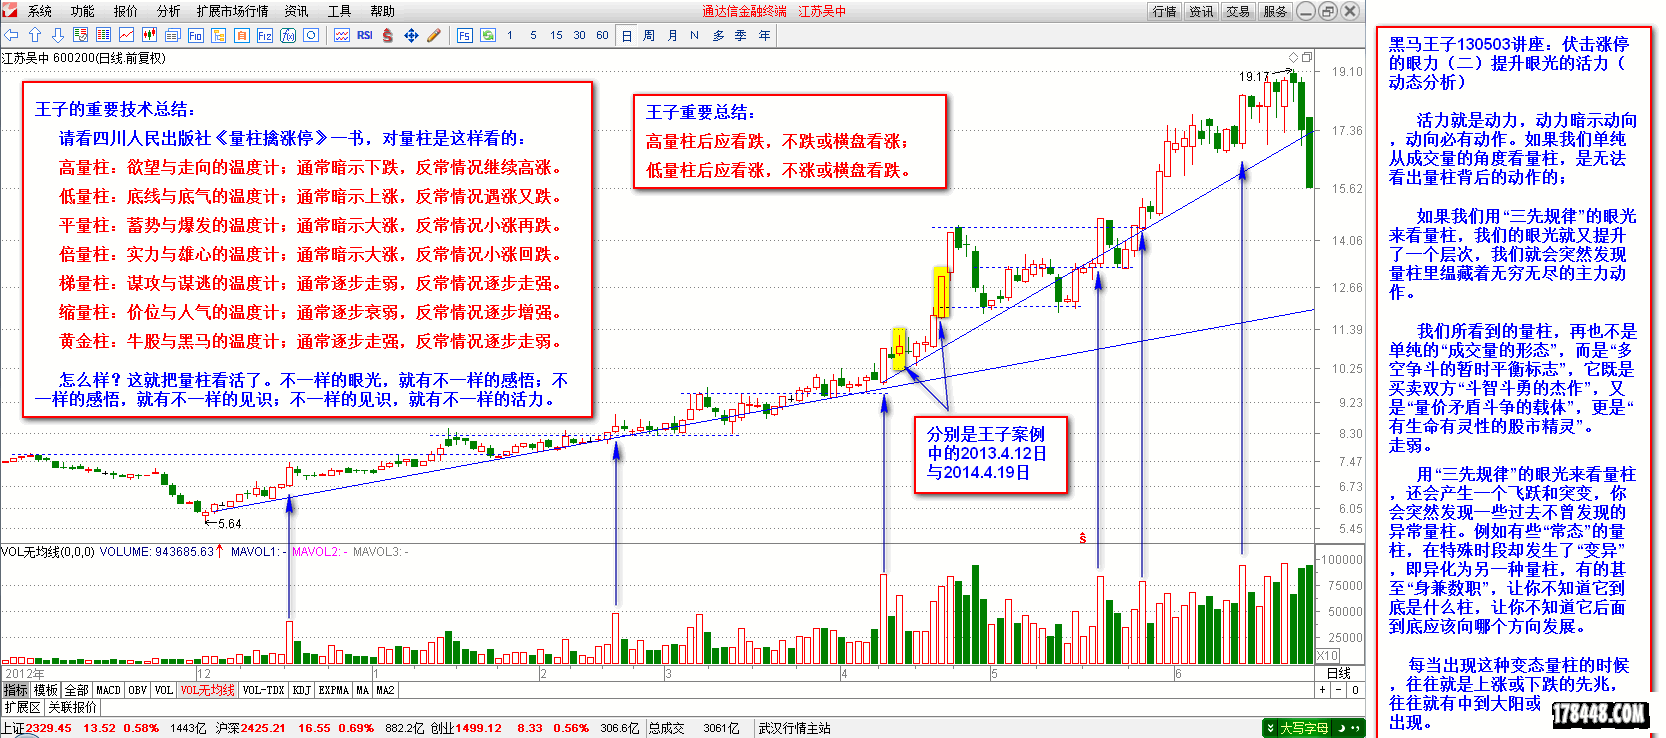Click the minus zoom button at bottom right
The image size is (1666, 738).
pyautogui.click(x=1339, y=690)
